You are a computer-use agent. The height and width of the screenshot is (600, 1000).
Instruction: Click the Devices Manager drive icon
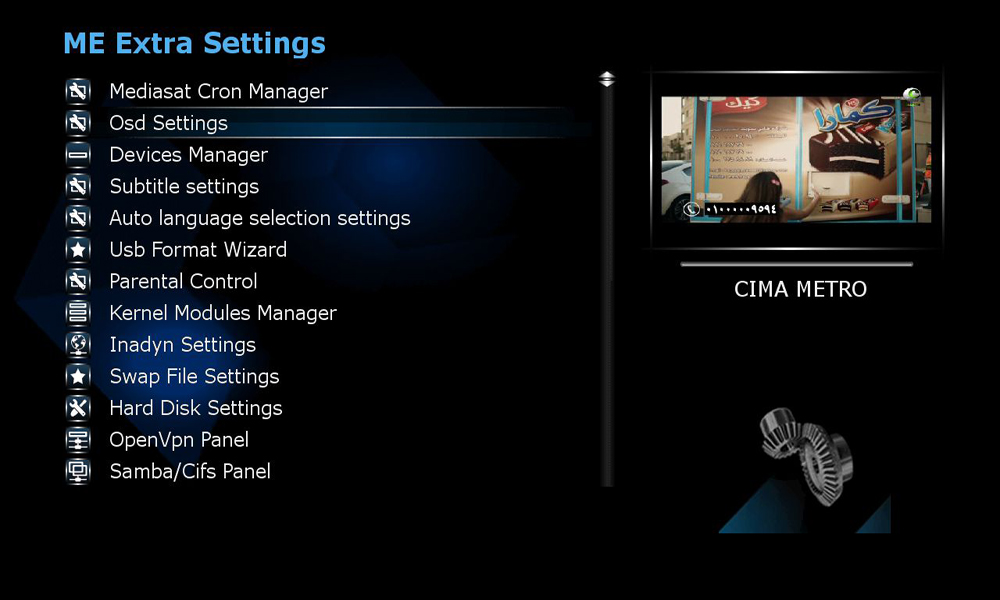[78, 154]
